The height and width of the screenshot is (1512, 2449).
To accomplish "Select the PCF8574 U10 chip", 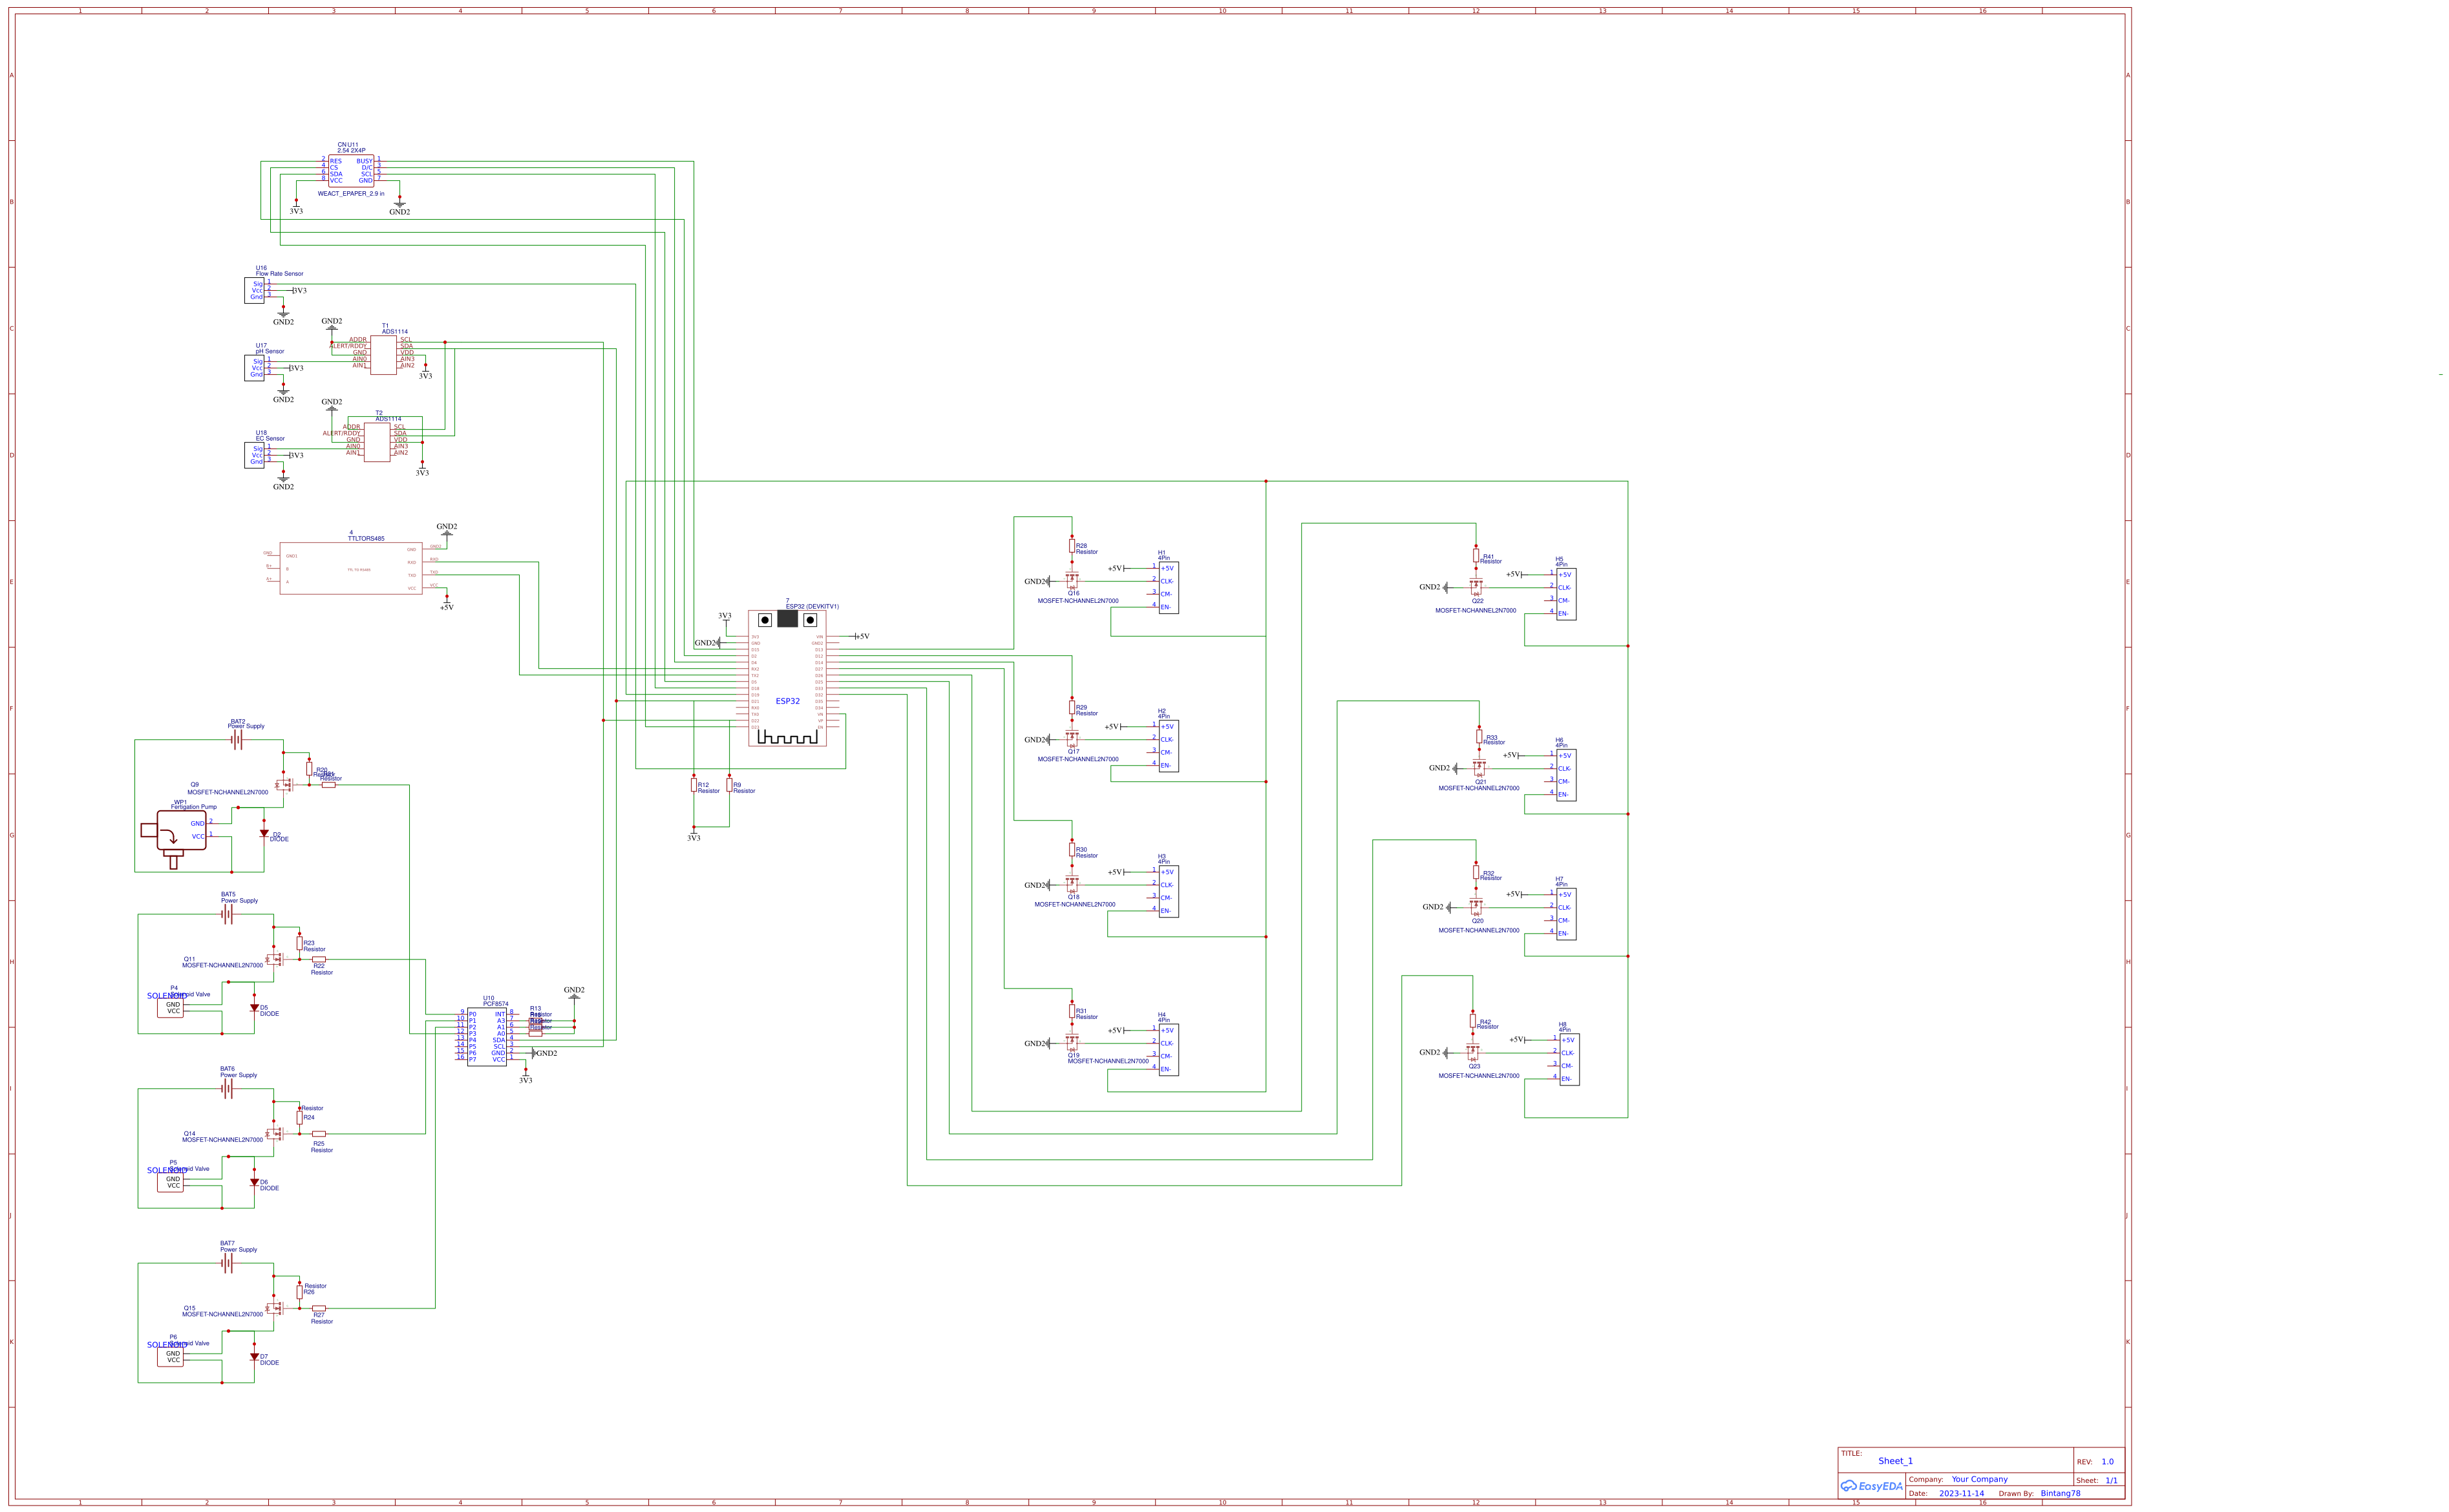I will point(487,1036).
